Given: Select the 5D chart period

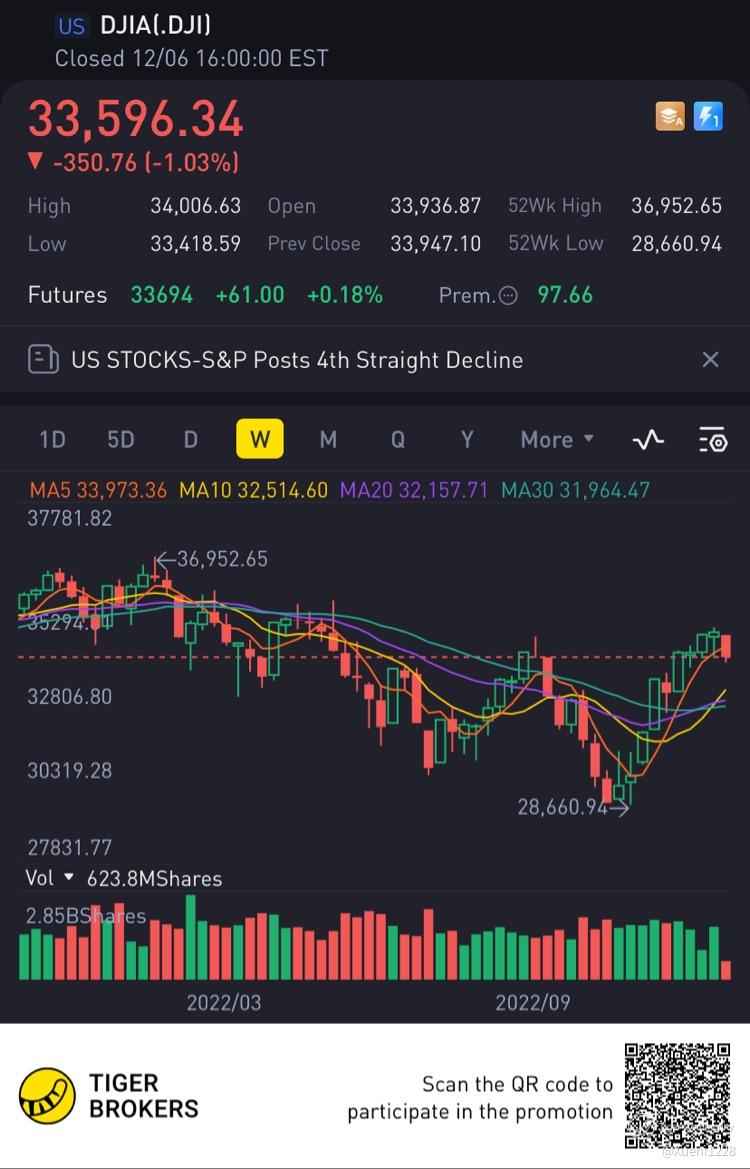Looking at the screenshot, I should 120,439.
